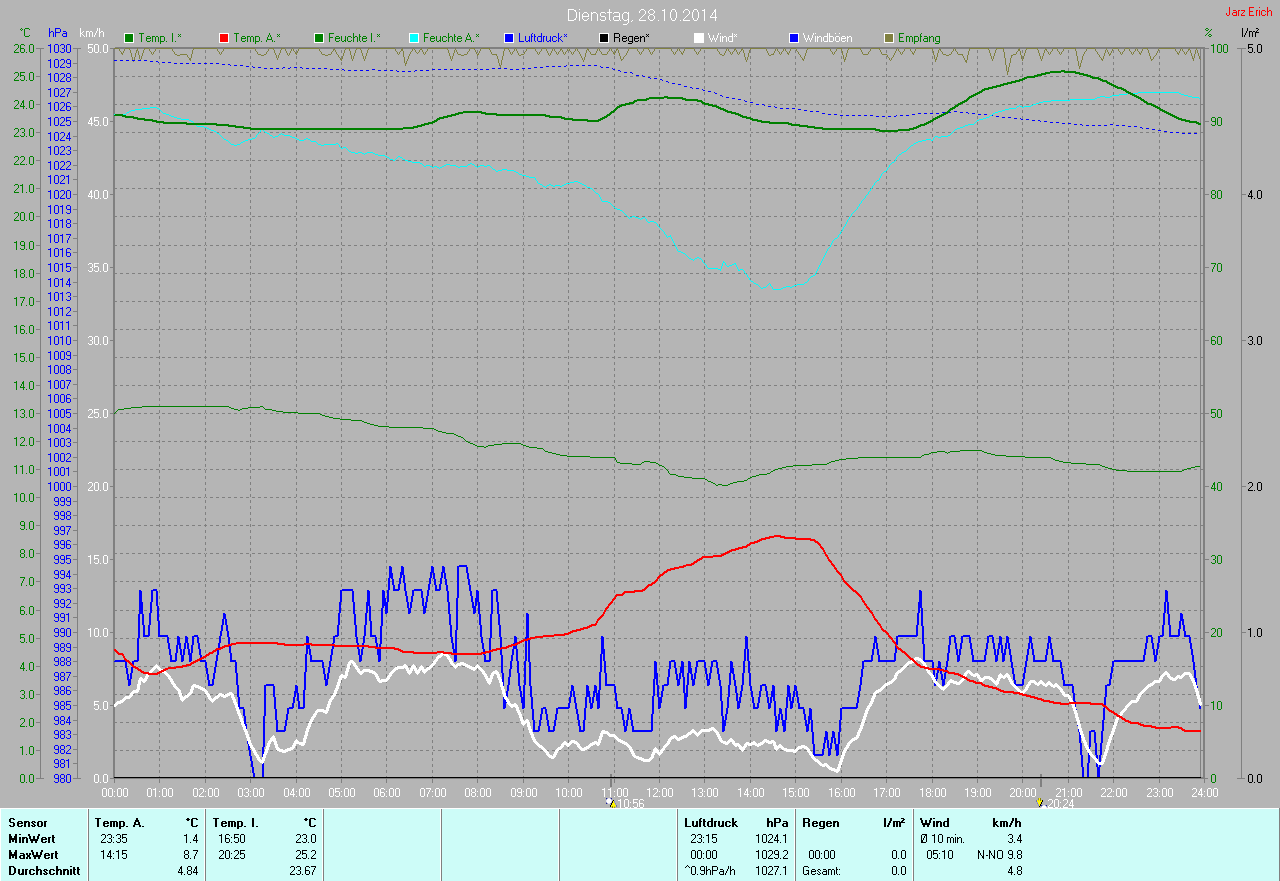Screen dimensions: 1280x881
Task: Click the pressure minimum value '1024.1'
Action: [771, 839]
